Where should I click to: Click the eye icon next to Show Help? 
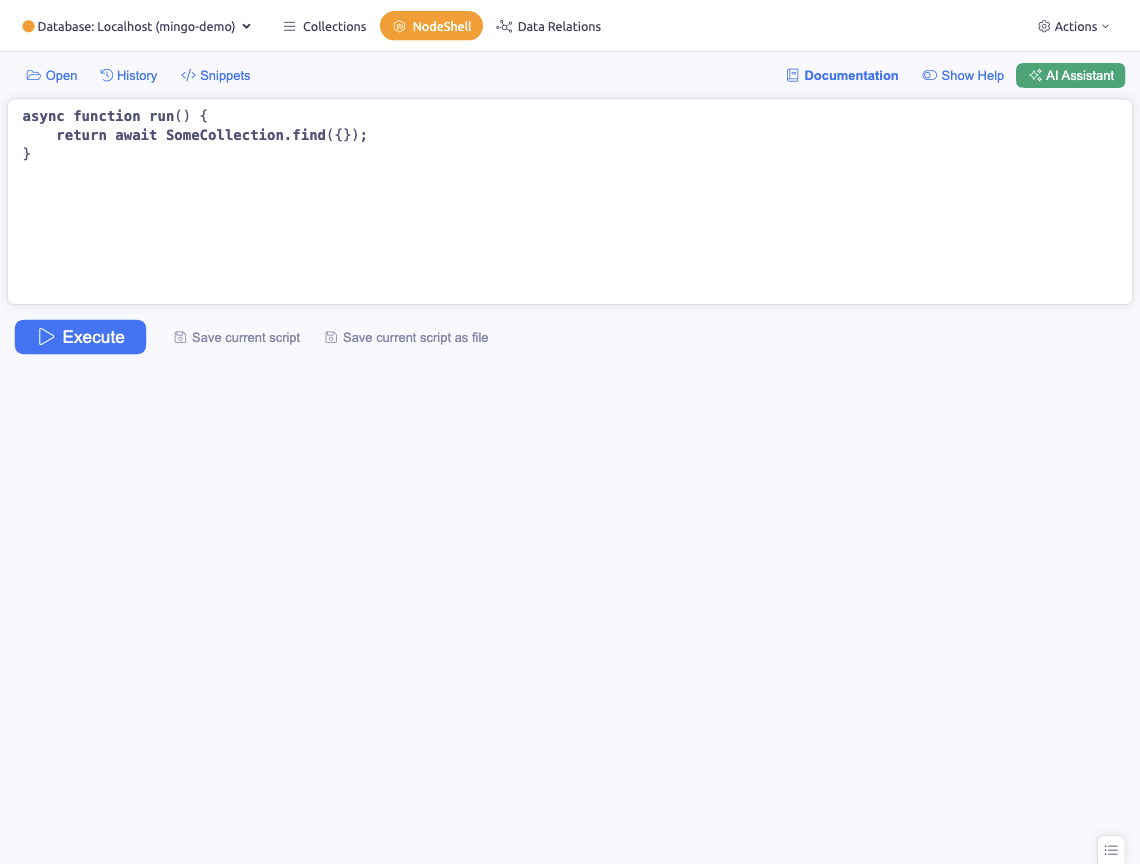coord(930,75)
